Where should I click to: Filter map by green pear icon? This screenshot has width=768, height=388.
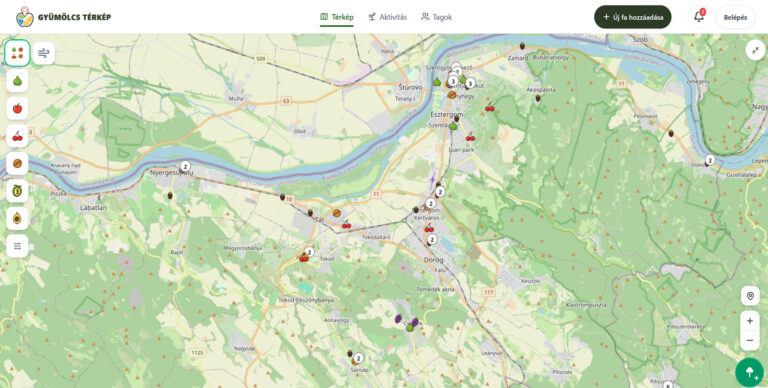pos(17,81)
